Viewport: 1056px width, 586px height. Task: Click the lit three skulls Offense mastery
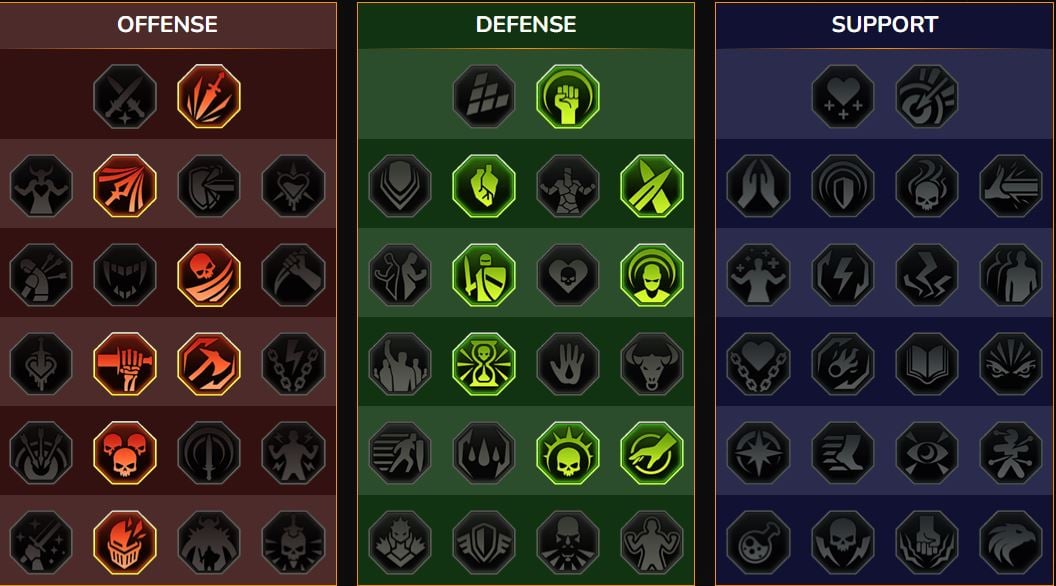tap(125, 453)
